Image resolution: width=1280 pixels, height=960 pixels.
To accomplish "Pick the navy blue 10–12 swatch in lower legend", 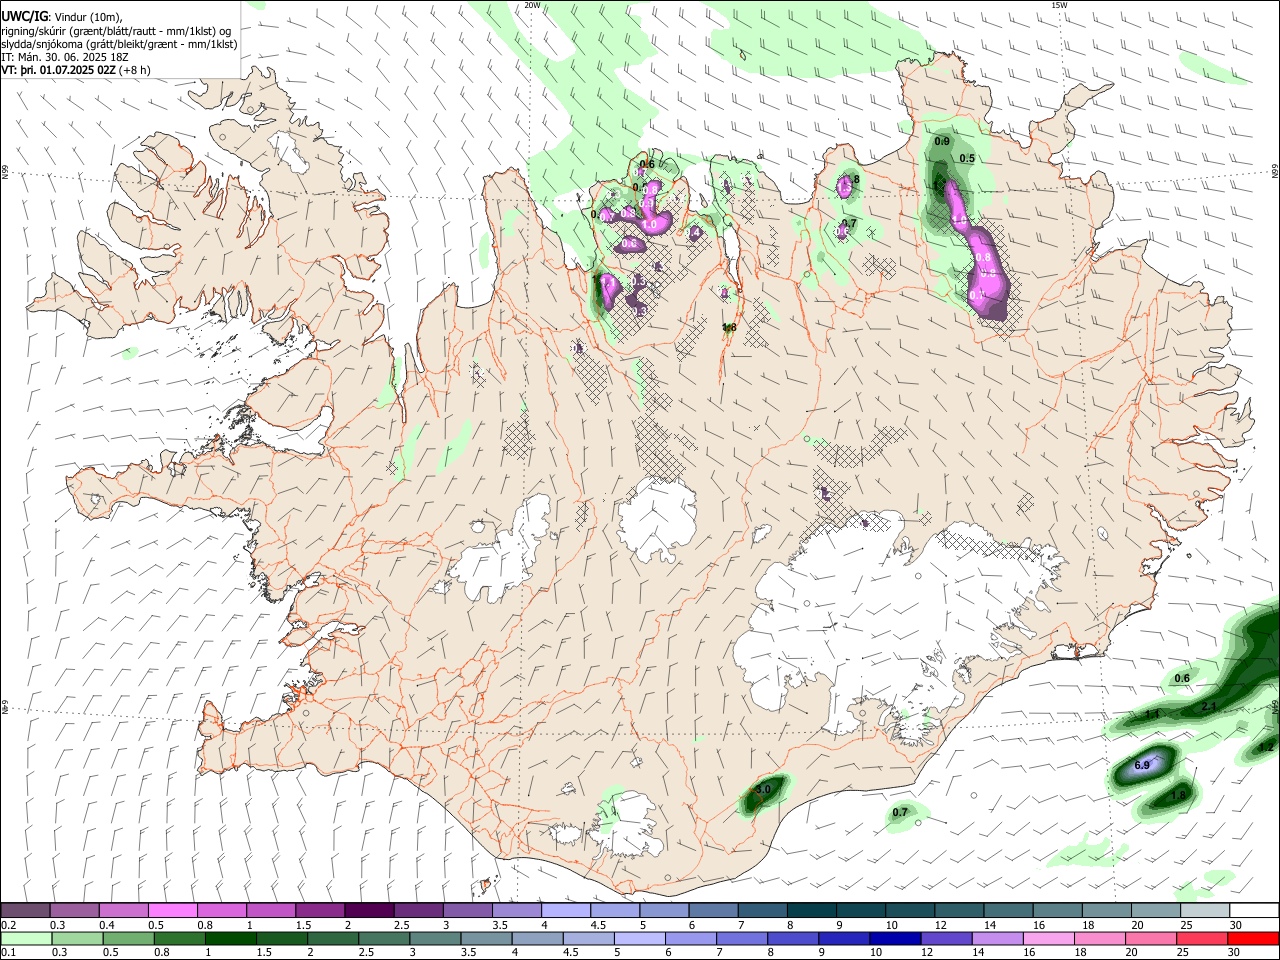I will tap(895, 938).
